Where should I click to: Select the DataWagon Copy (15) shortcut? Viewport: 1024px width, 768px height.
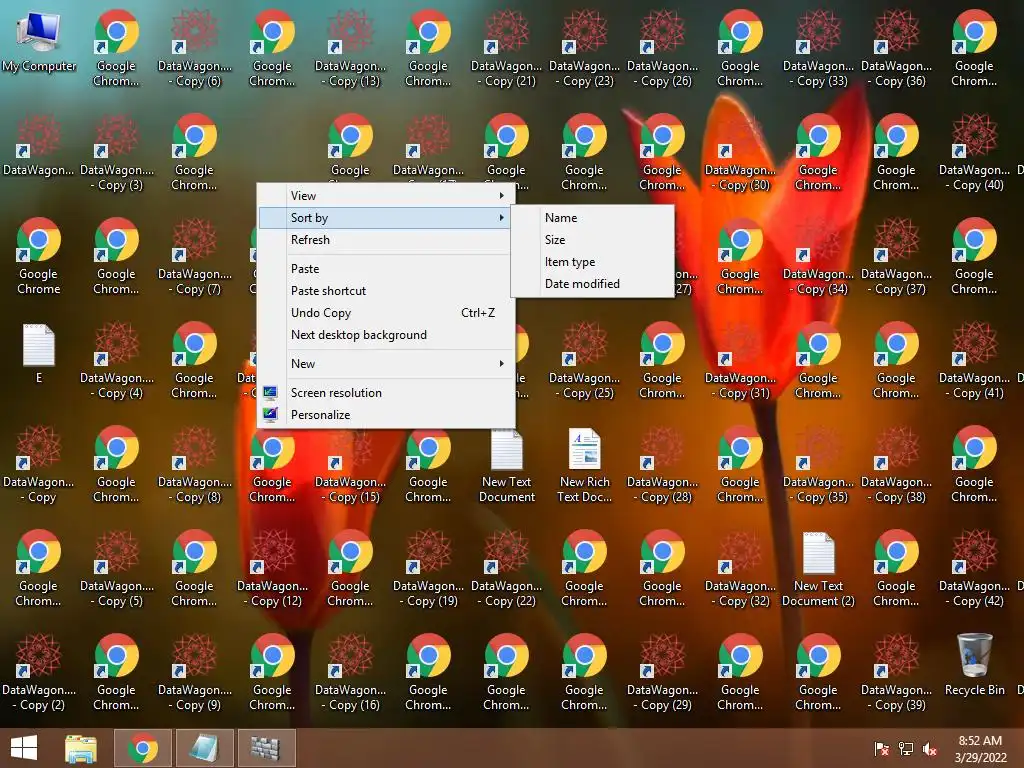coord(351,465)
